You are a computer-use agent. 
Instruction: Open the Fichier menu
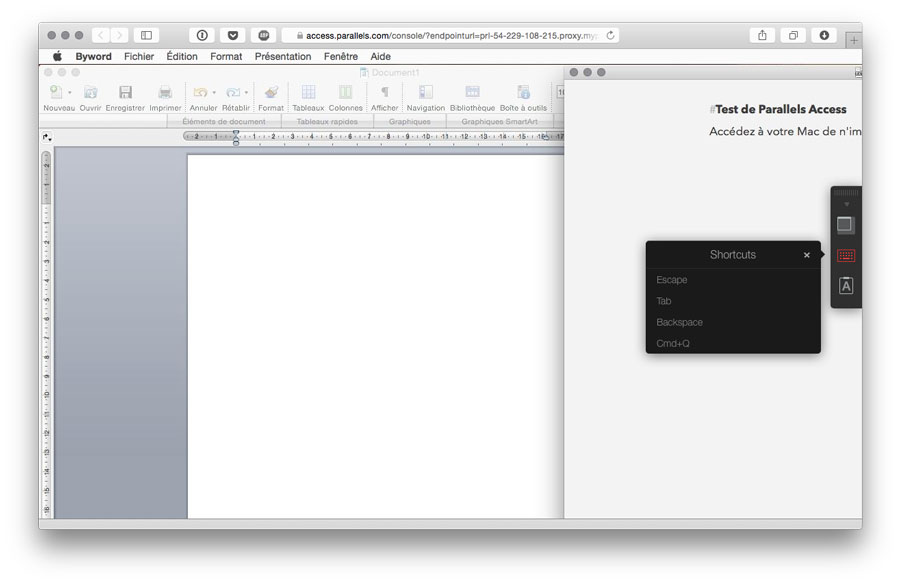tap(139, 56)
